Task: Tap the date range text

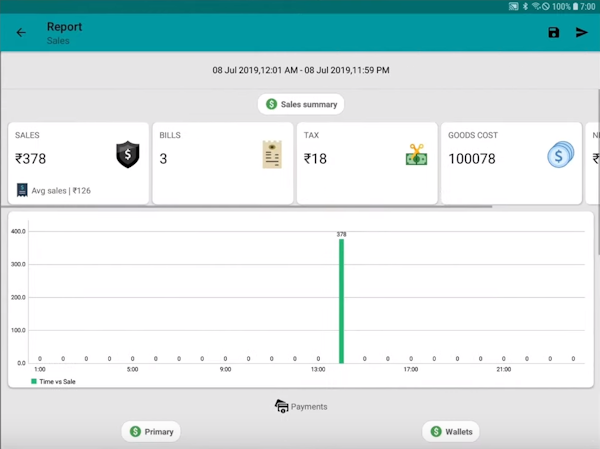Action: 300,71
